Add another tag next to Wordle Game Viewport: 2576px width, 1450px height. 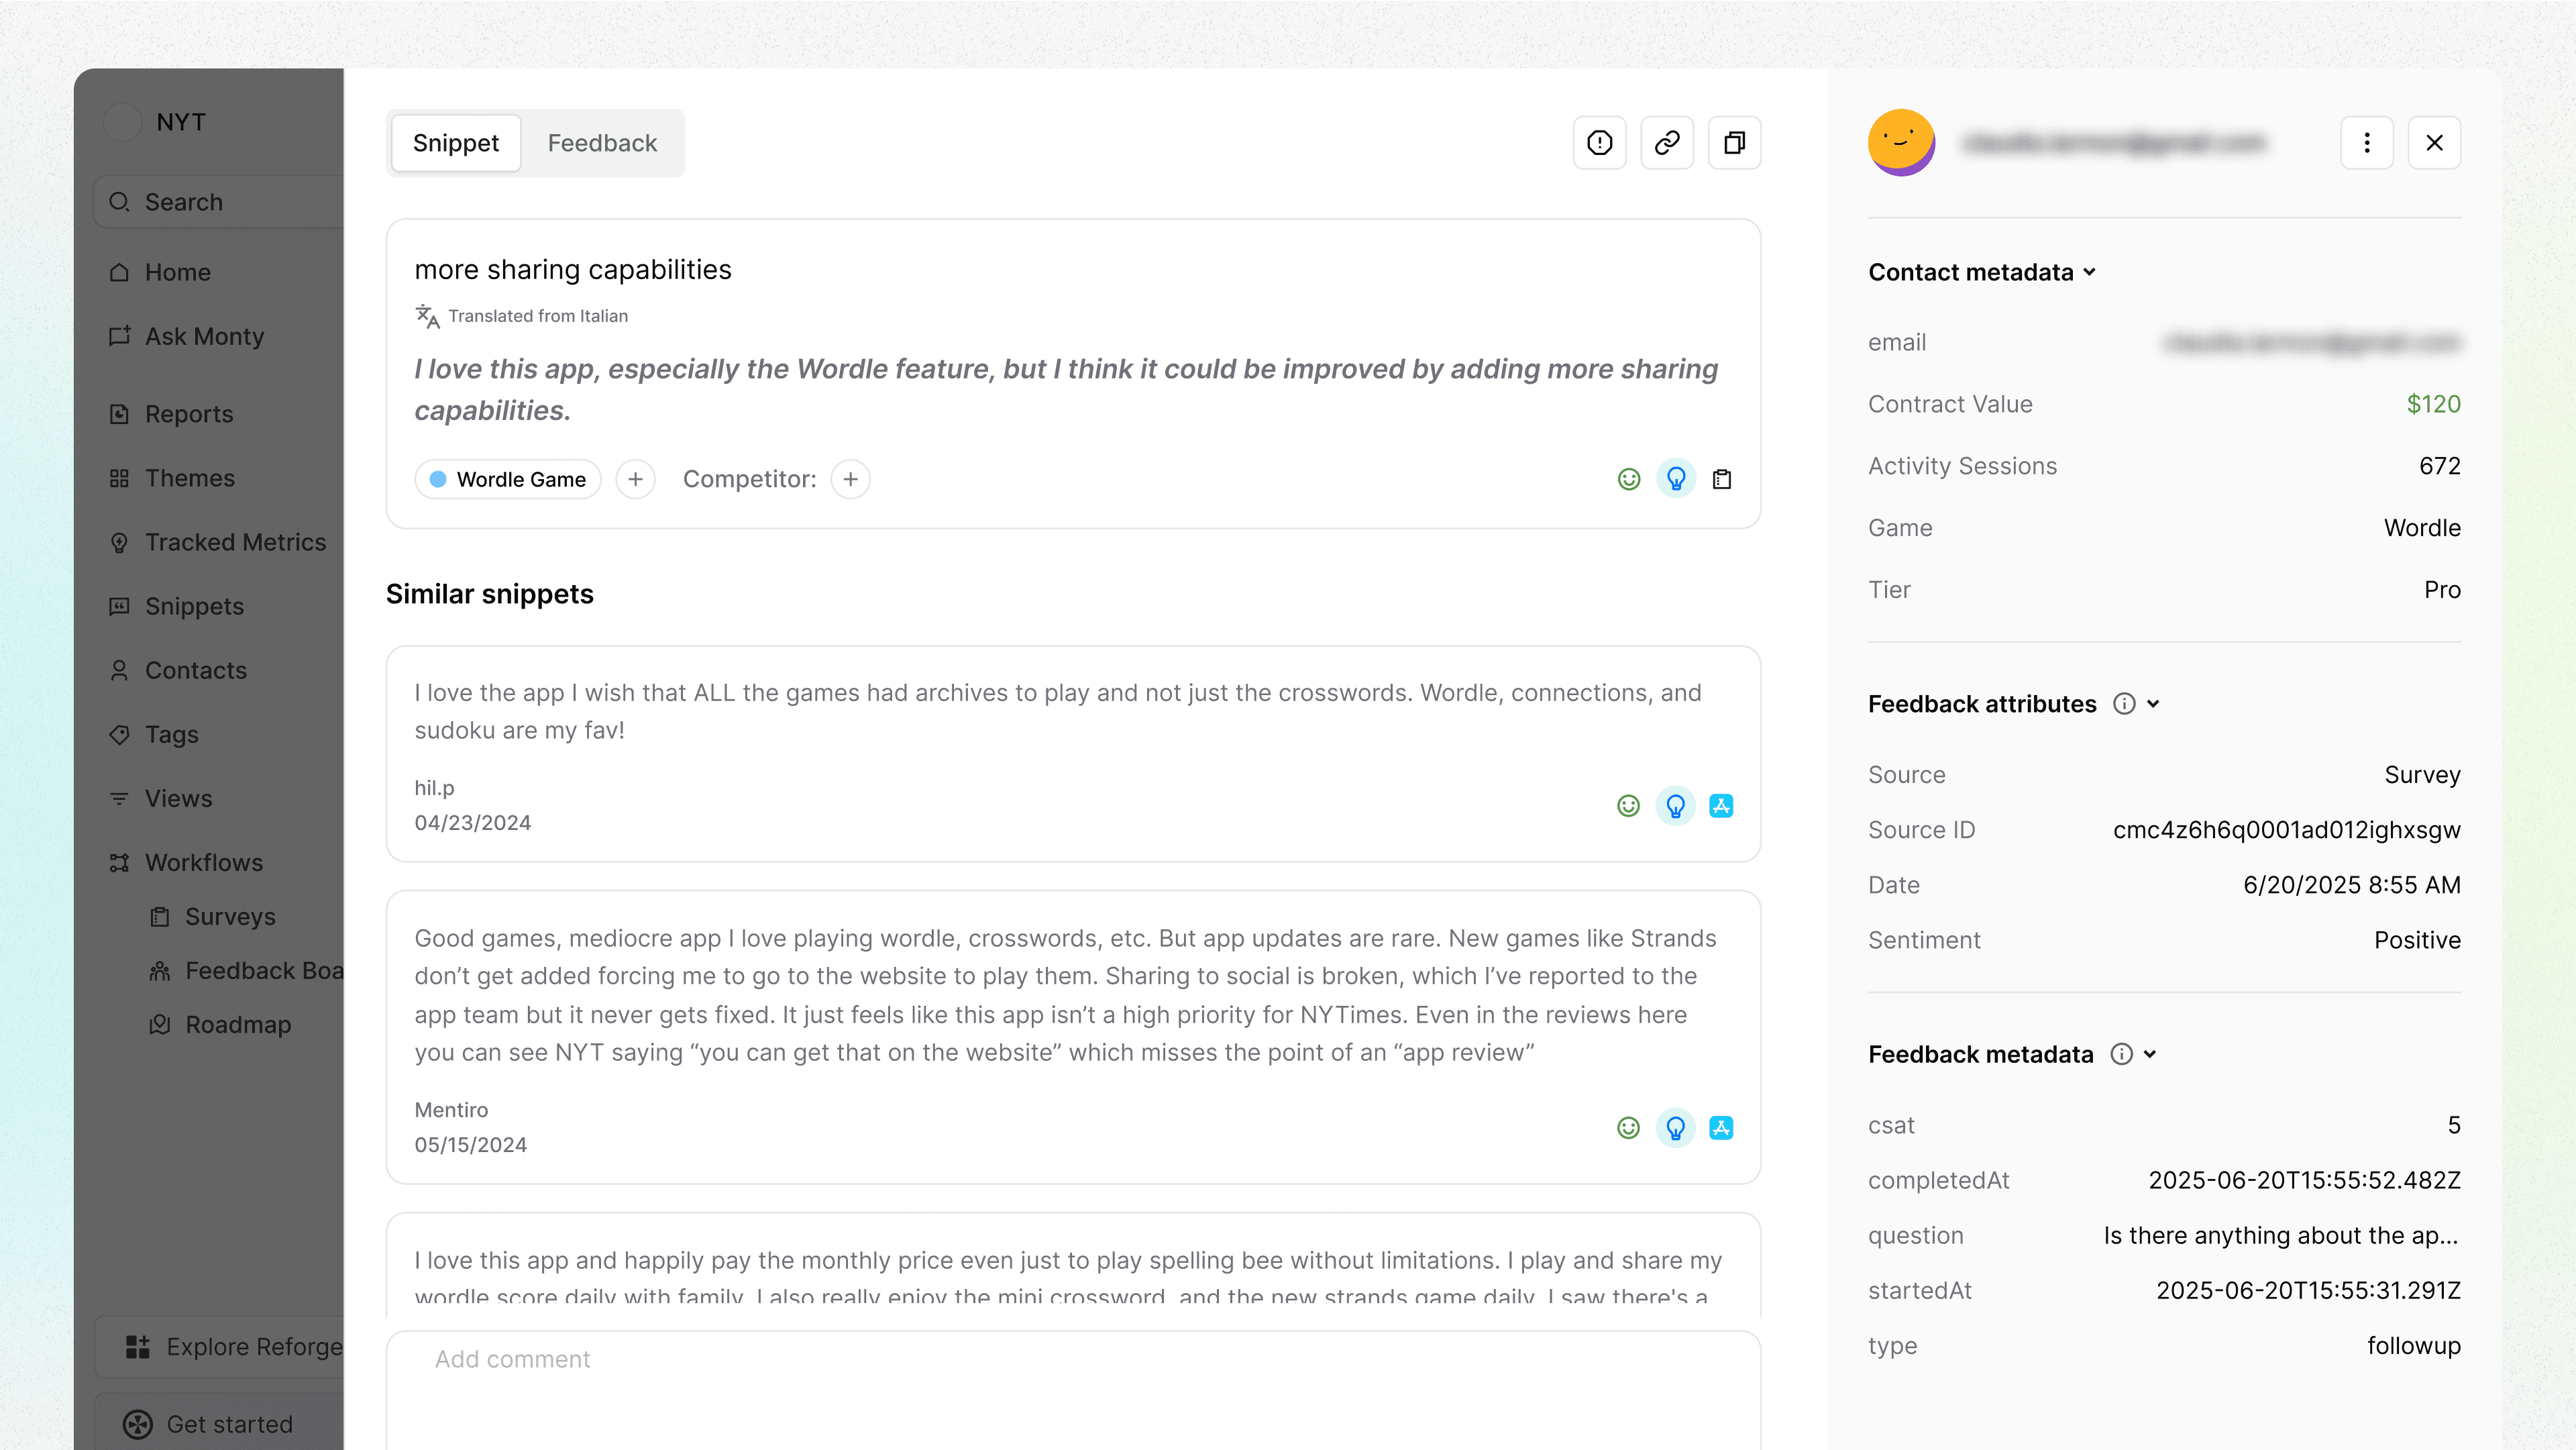pos(635,479)
